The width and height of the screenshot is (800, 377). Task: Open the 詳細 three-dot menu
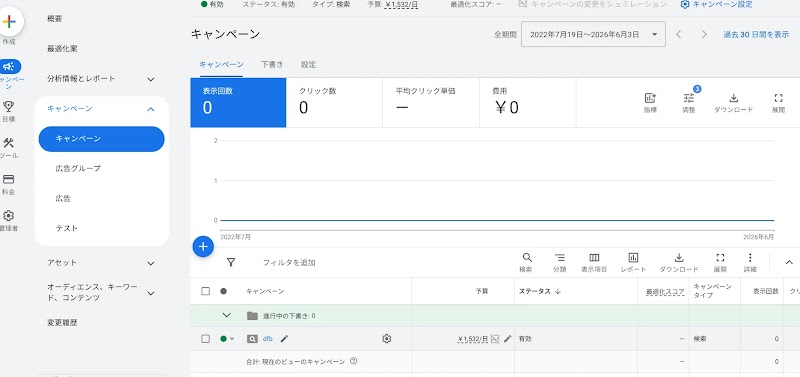click(750, 258)
